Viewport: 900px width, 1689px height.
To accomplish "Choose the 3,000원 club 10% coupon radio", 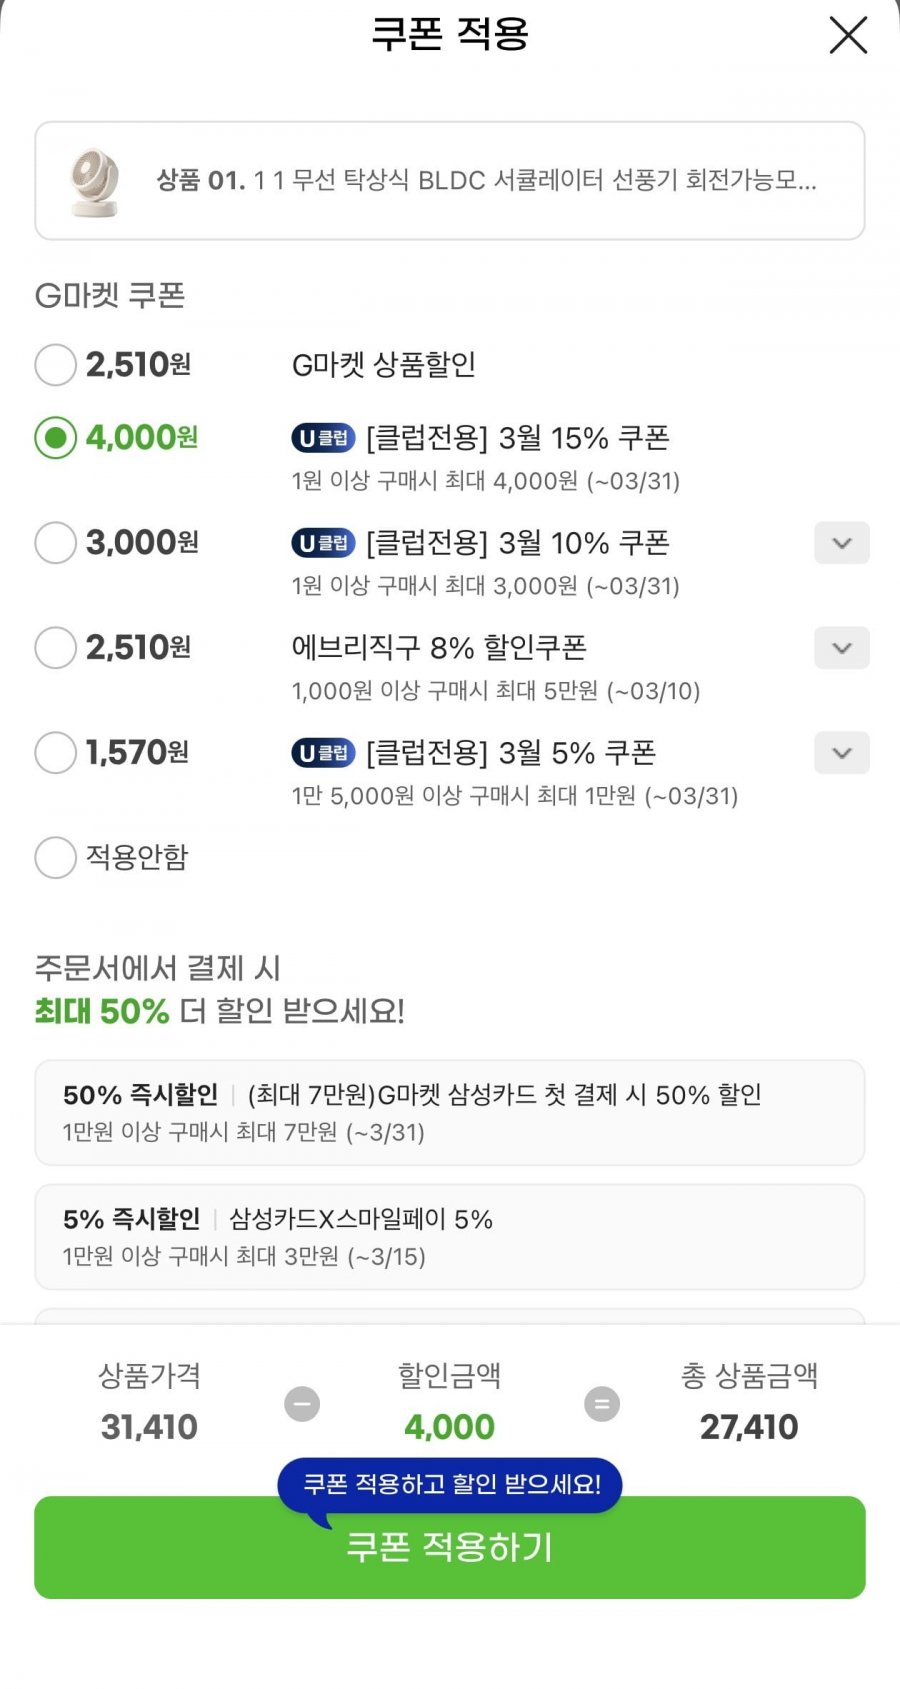I will 56,543.
